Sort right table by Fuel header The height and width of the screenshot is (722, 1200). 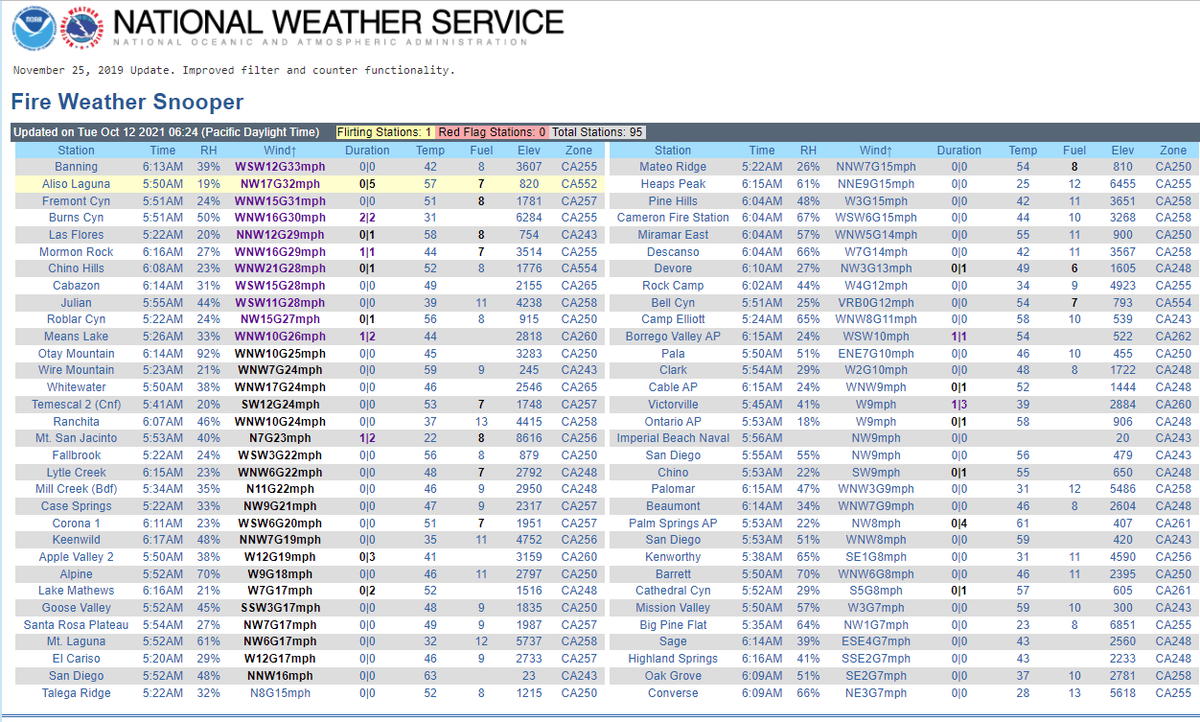[1074, 150]
